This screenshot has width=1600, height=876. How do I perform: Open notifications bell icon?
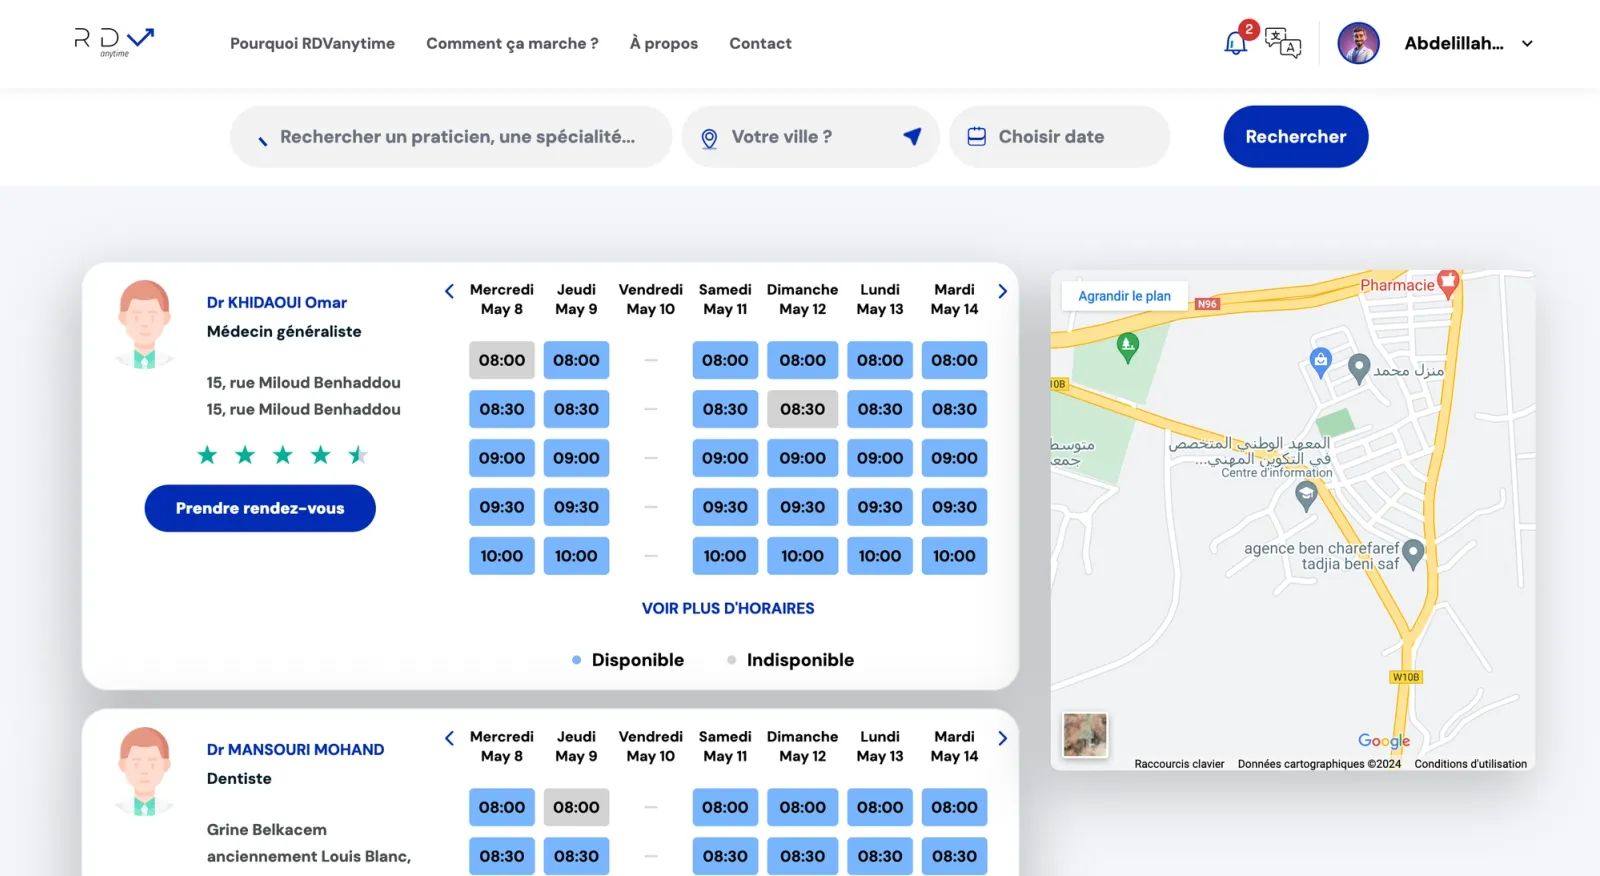1236,43
